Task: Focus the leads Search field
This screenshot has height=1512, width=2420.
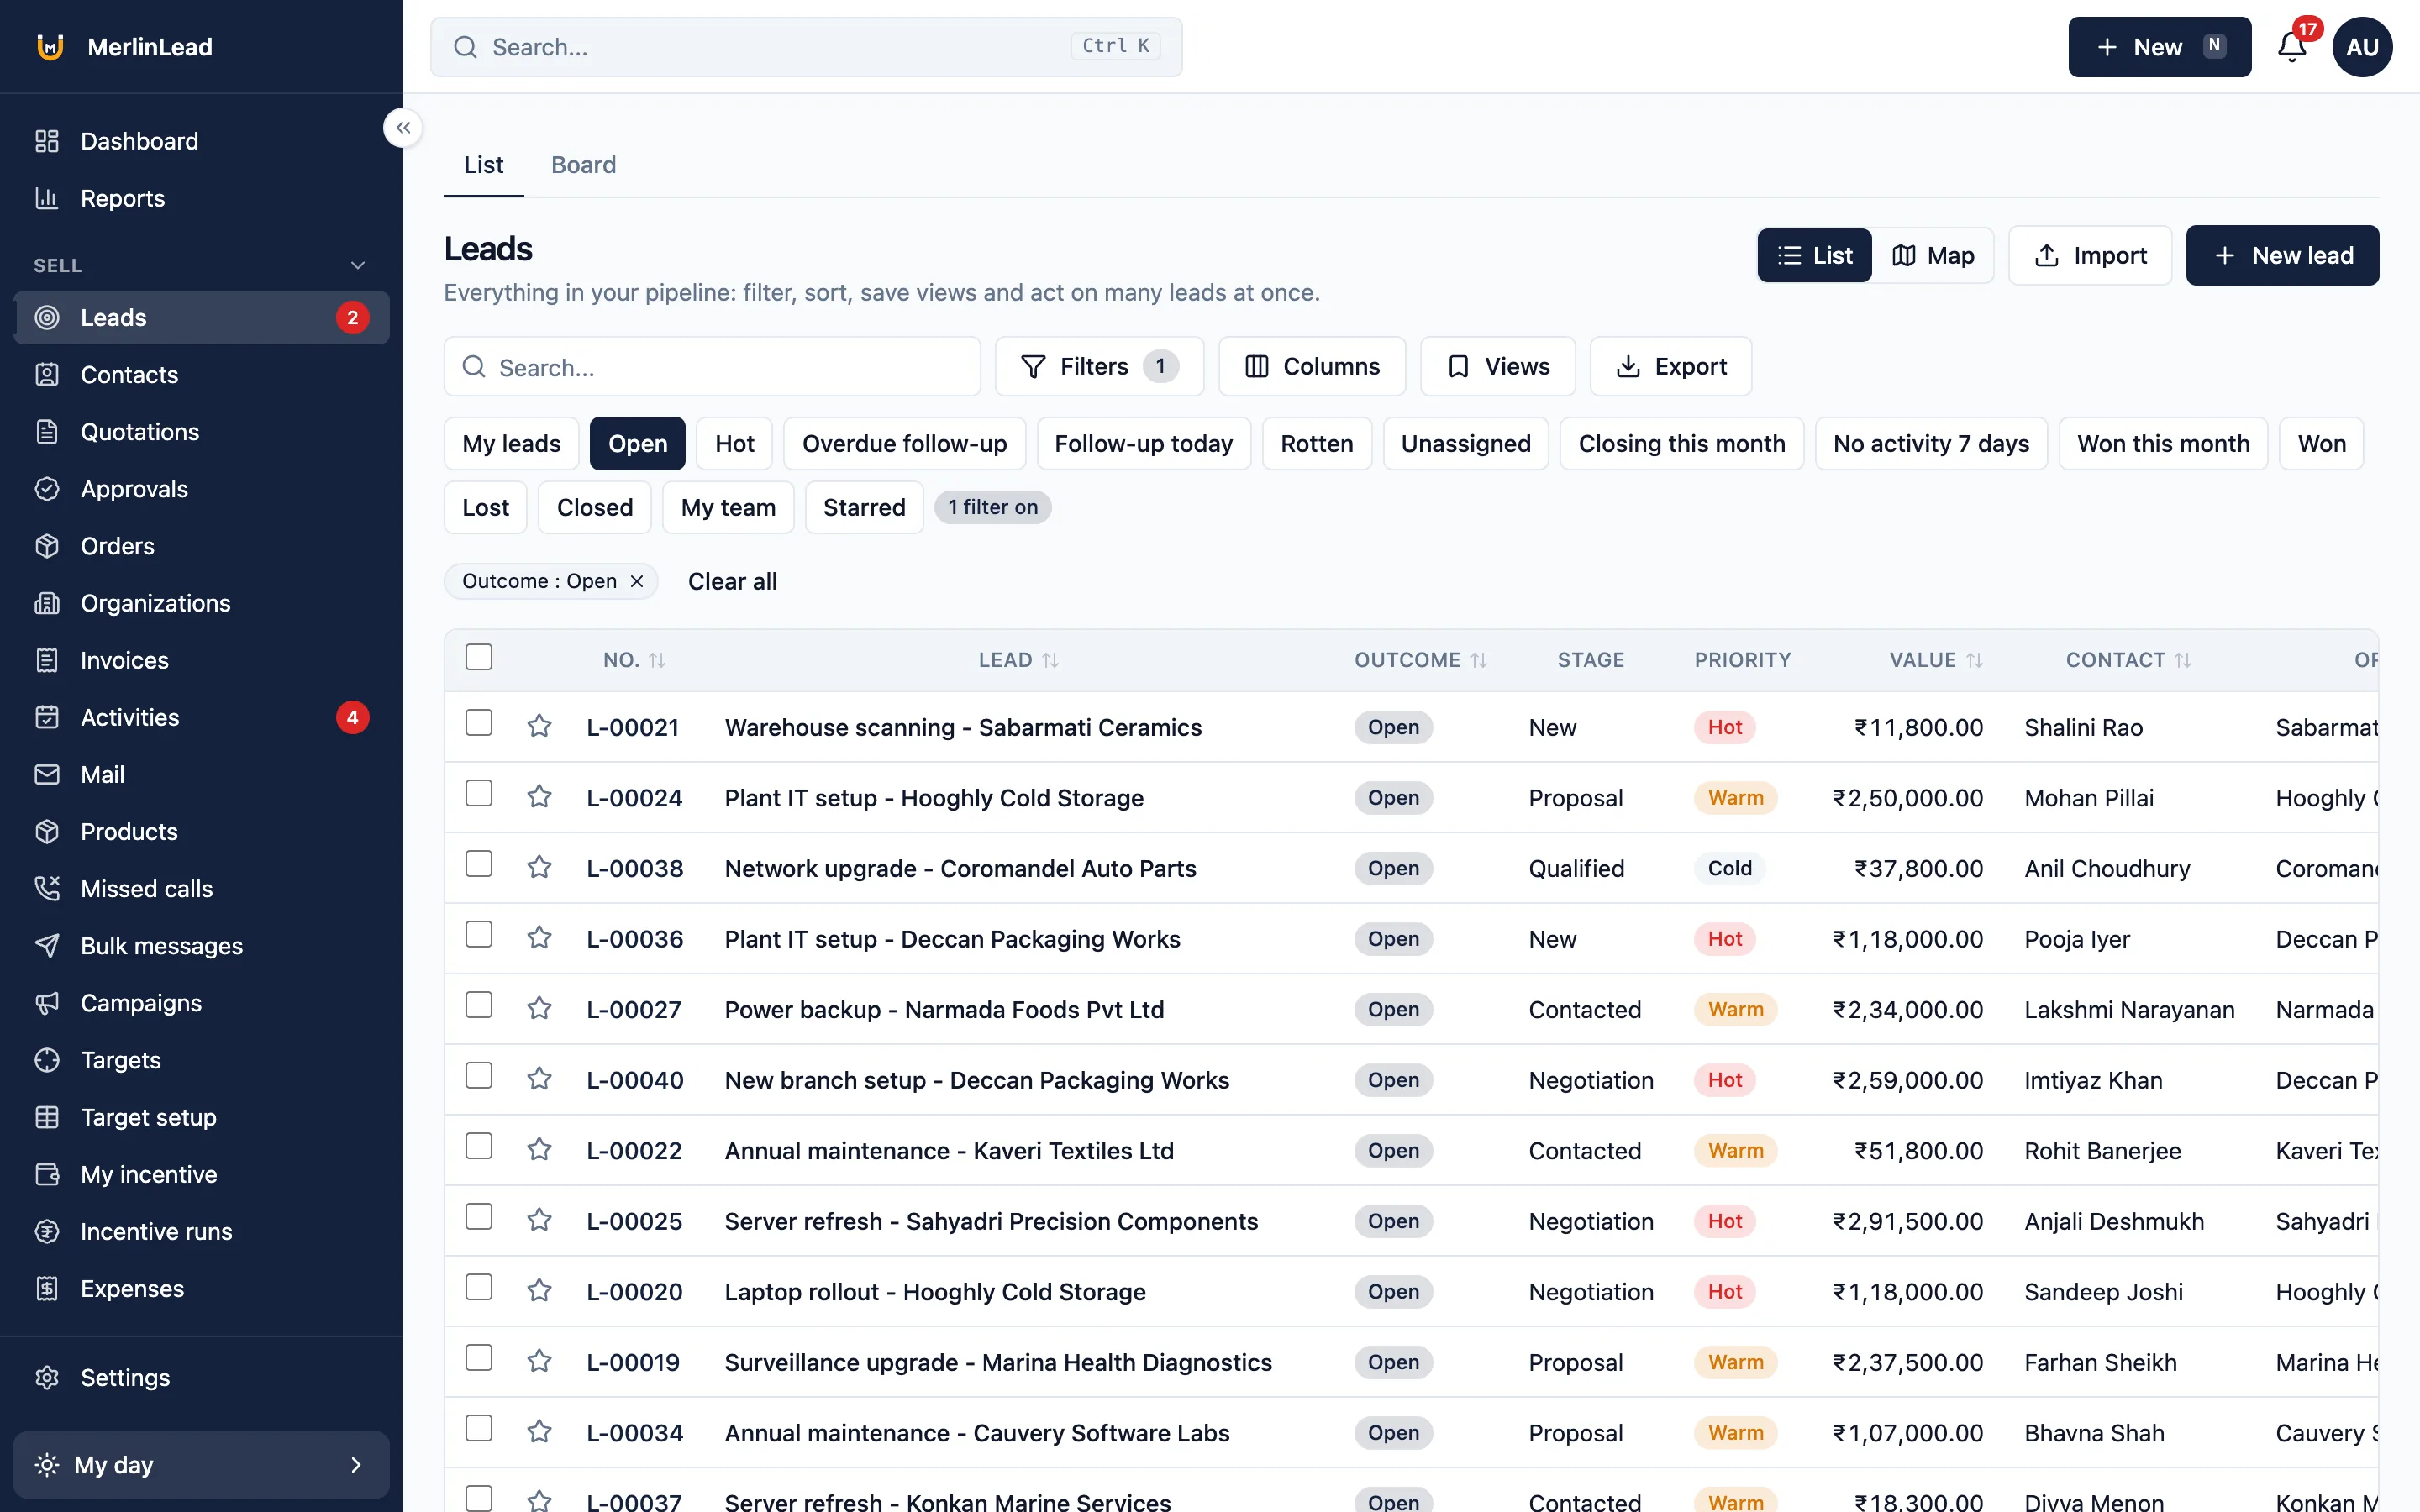Action: 712,367
